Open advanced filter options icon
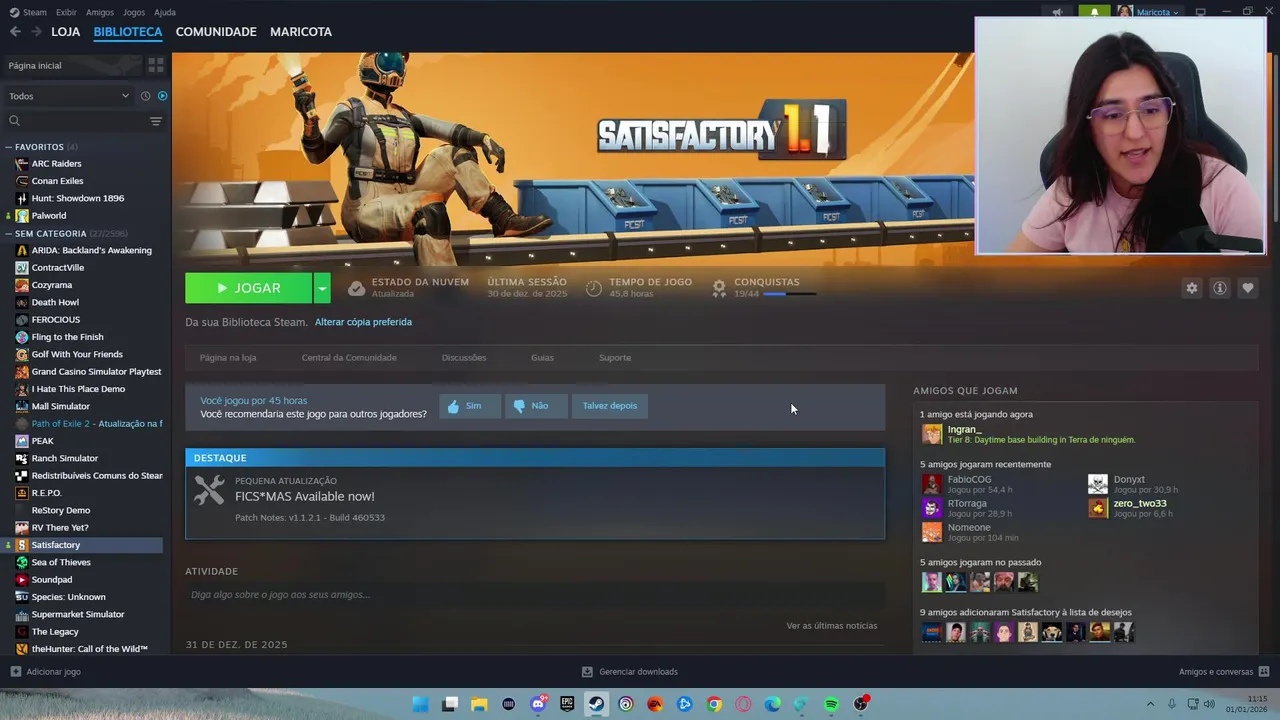 pos(156,121)
